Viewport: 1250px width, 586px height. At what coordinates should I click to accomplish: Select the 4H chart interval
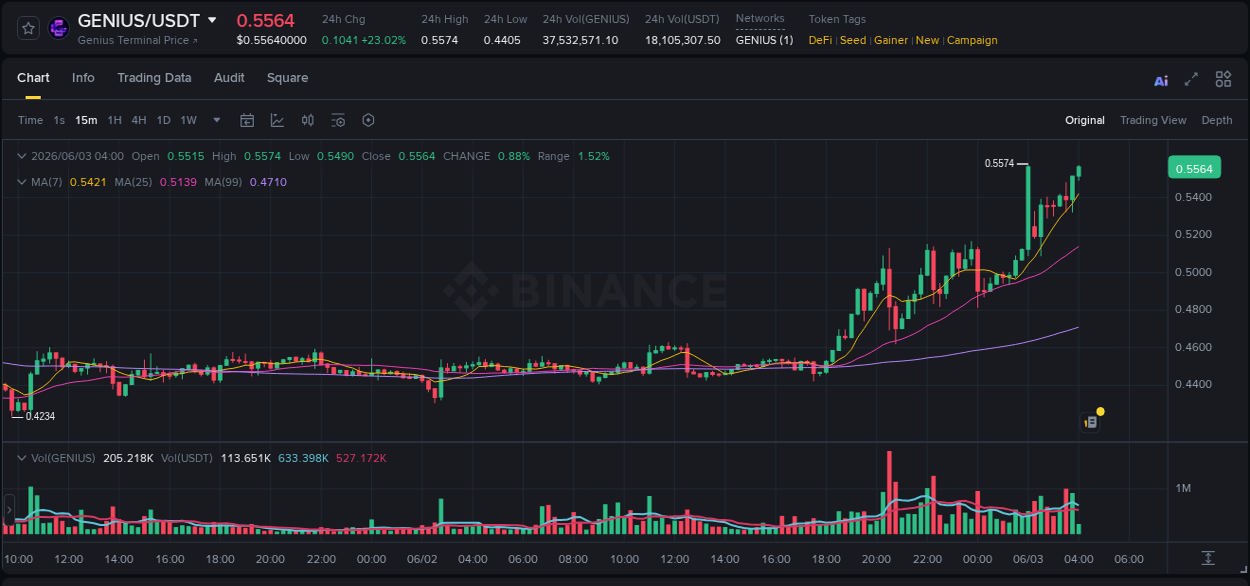[x=139, y=120]
